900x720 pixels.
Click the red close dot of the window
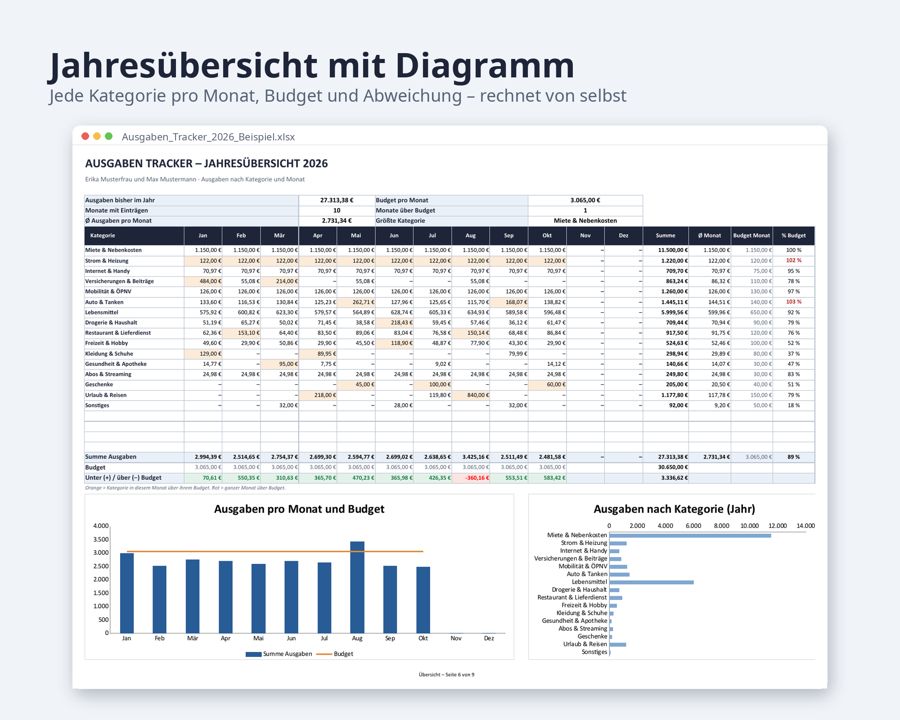click(86, 136)
